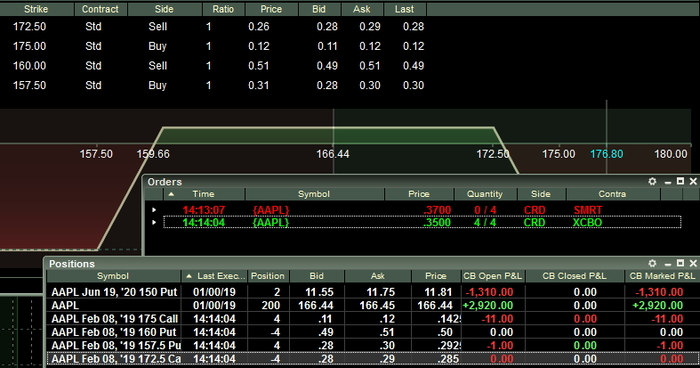Open Positions panel settings gear

(652, 263)
